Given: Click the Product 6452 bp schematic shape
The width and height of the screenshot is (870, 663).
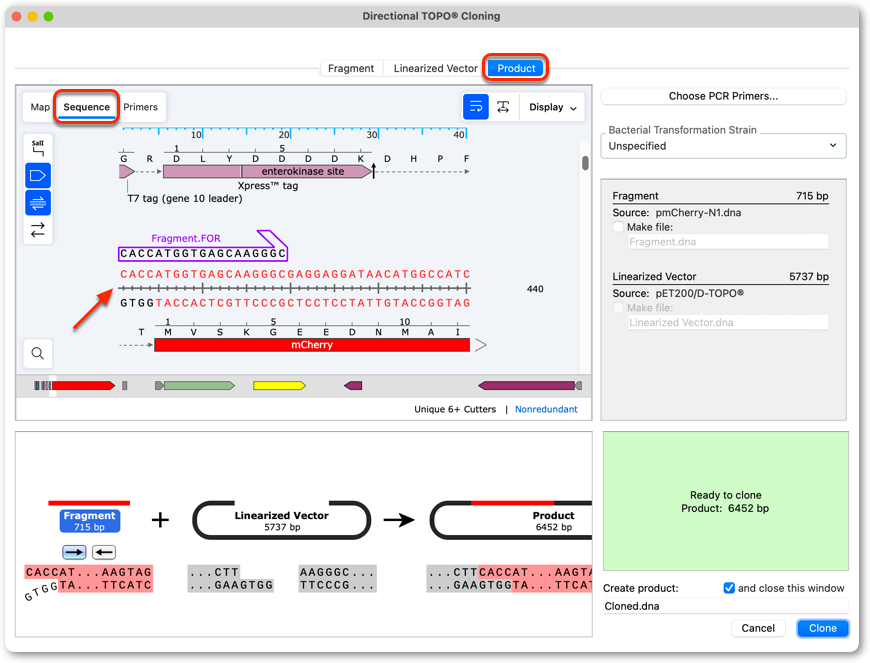Looking at the screenshot, I should (511, 520).
